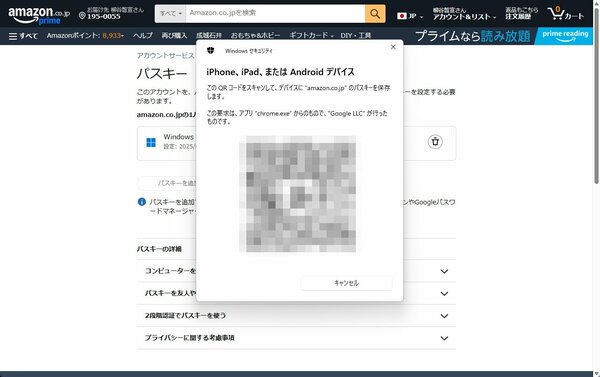Screen dimensions: 600x377
Task: Click the blue info icon
Action: click(142, 202)
